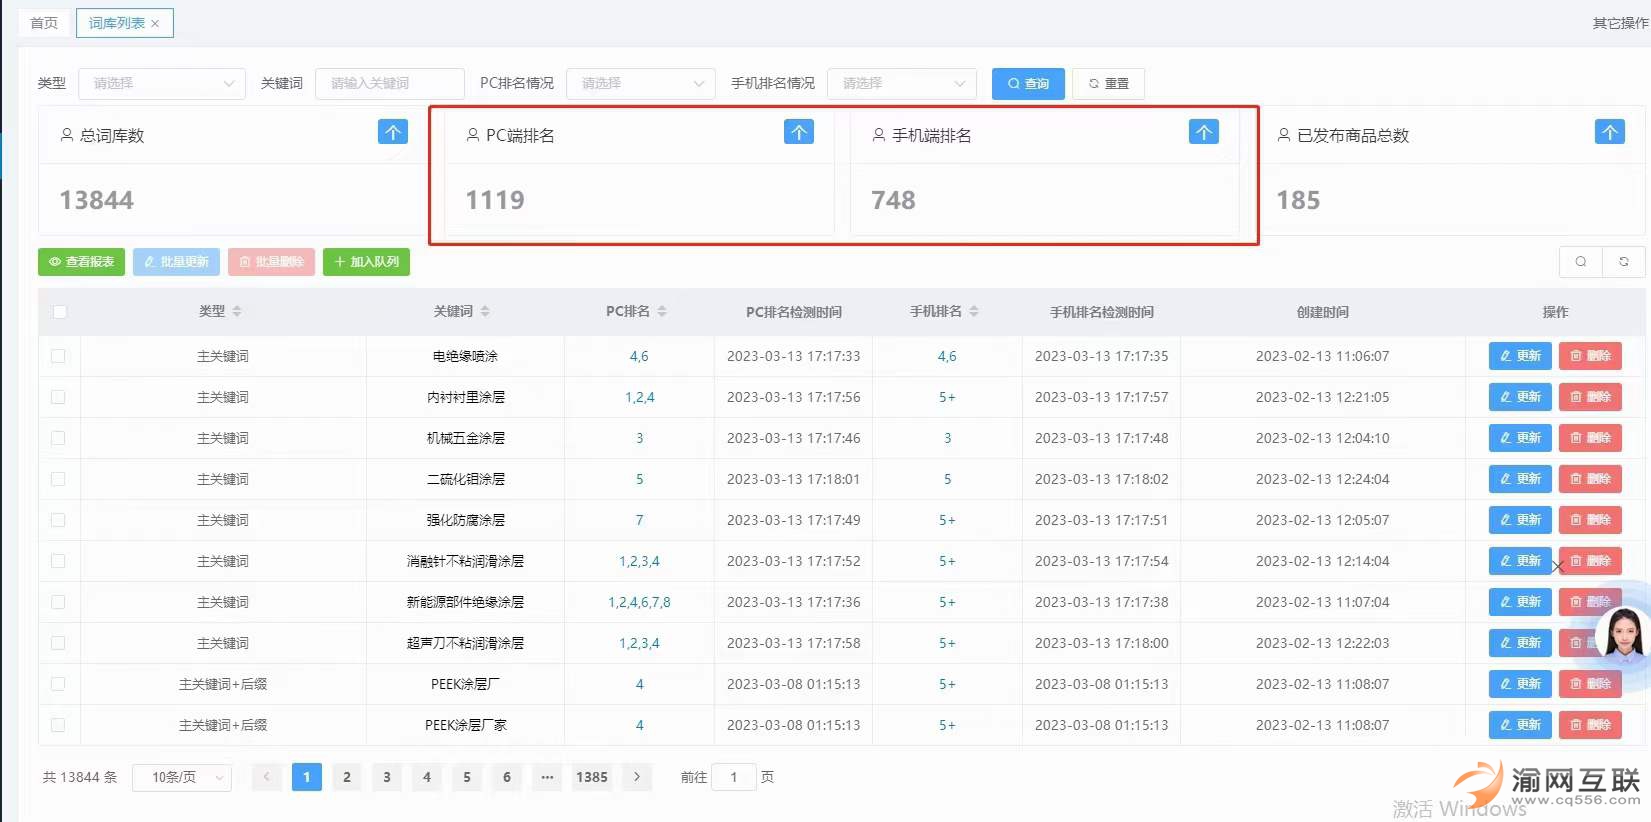
Task: Close the 词库列表 tab with its X
Action: point(155,24)
